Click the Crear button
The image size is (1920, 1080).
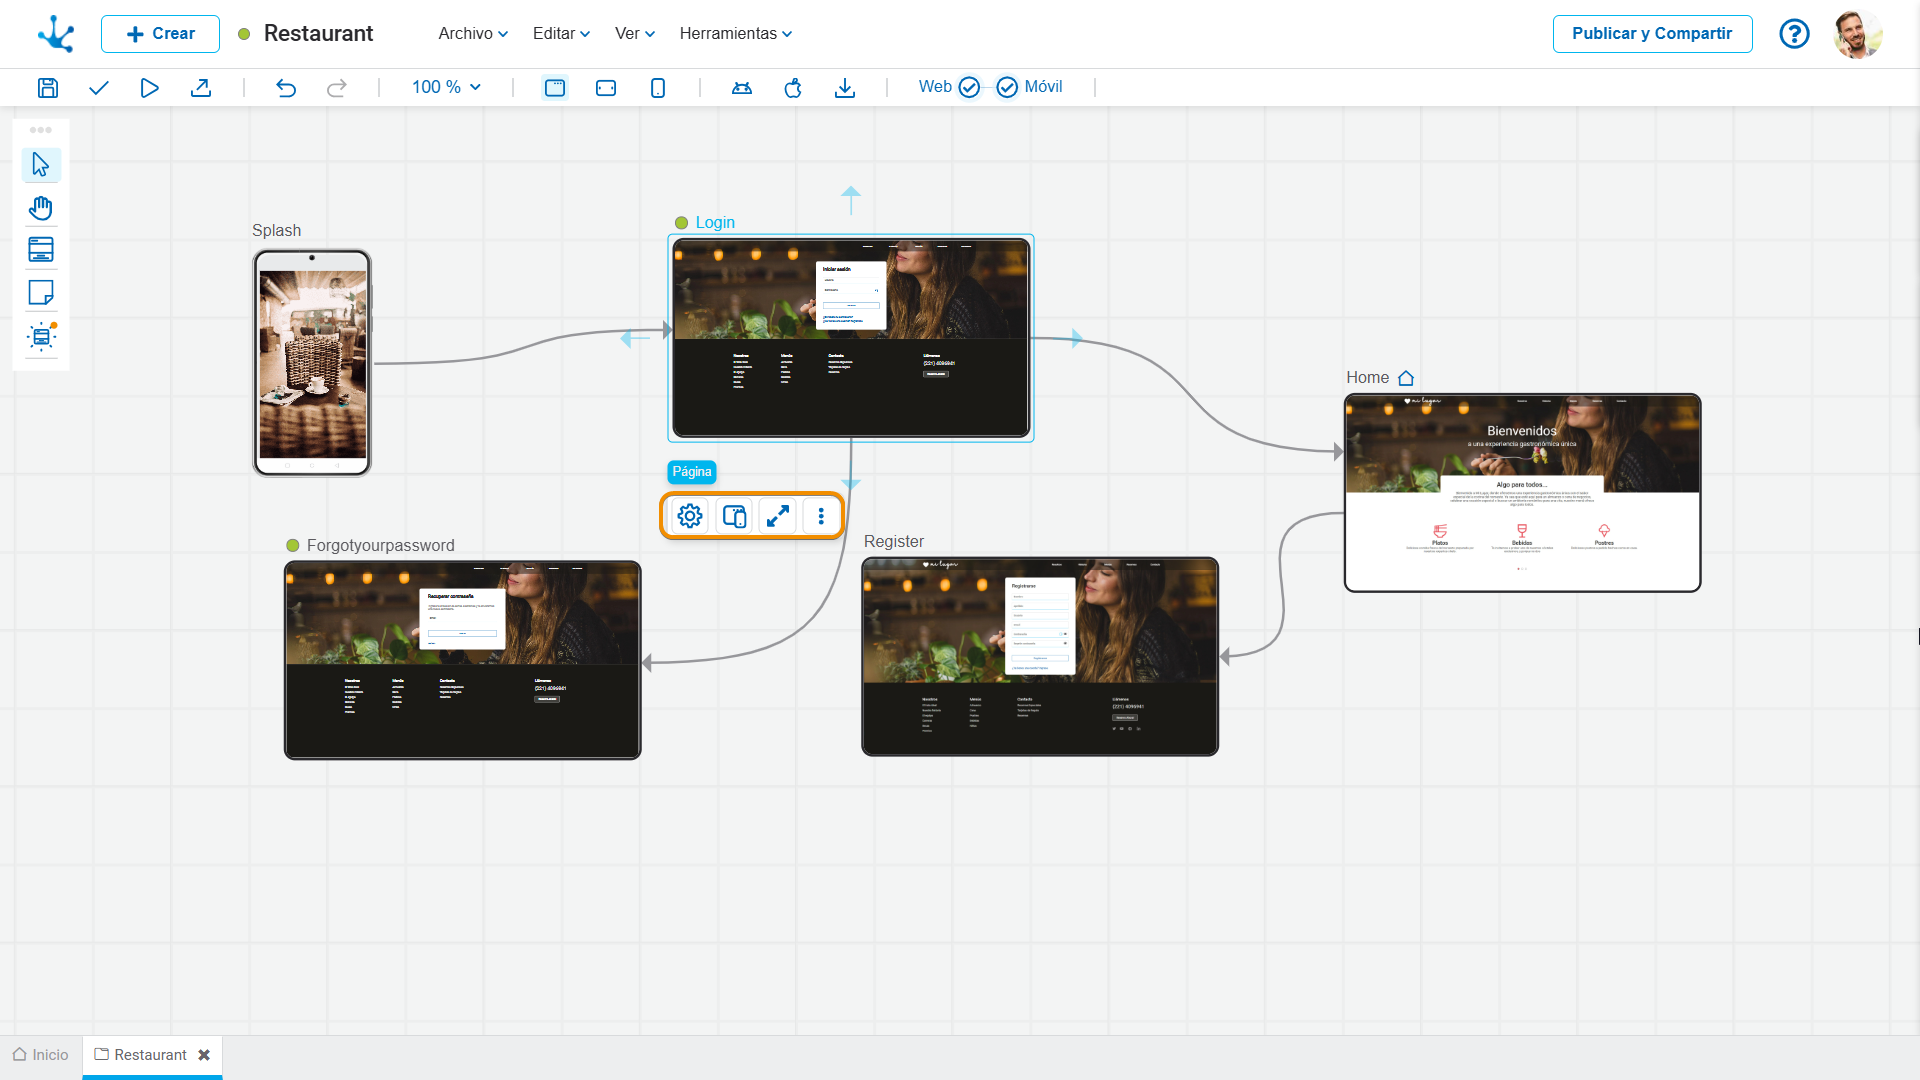pos(160,34)
